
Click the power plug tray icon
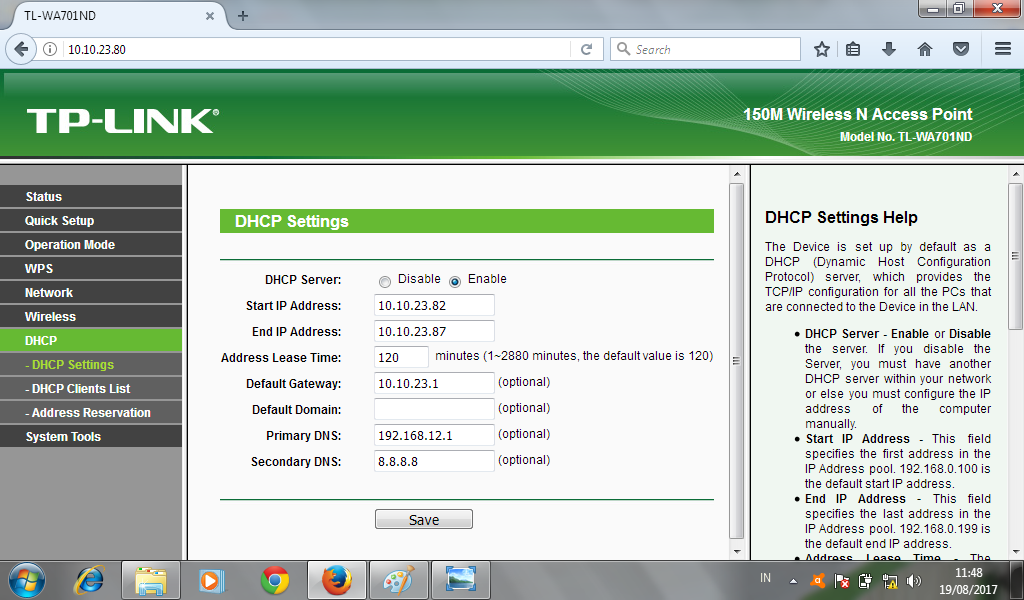click(x=865, y=580)
